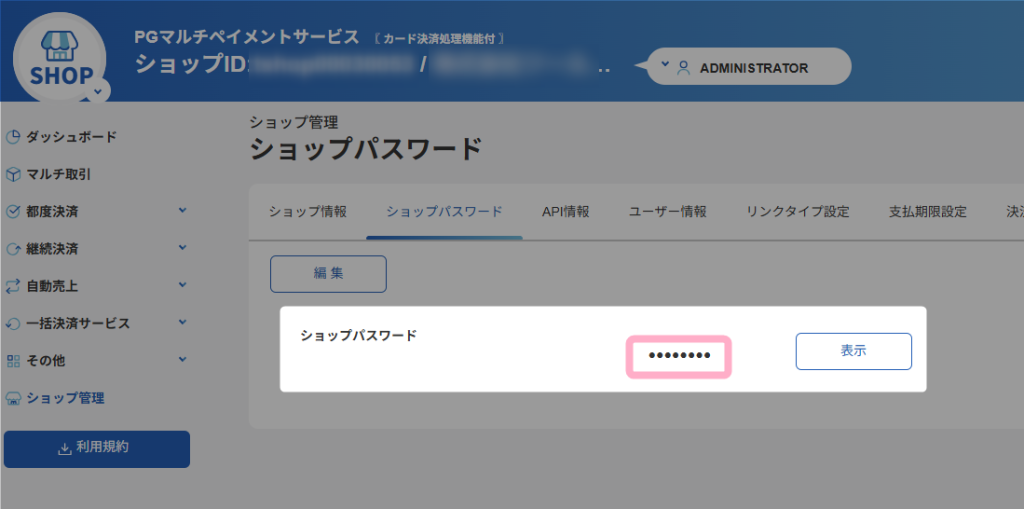Click the 継続決済 cycle icon
Screen dimensions: 1024x509
point(13,249)
